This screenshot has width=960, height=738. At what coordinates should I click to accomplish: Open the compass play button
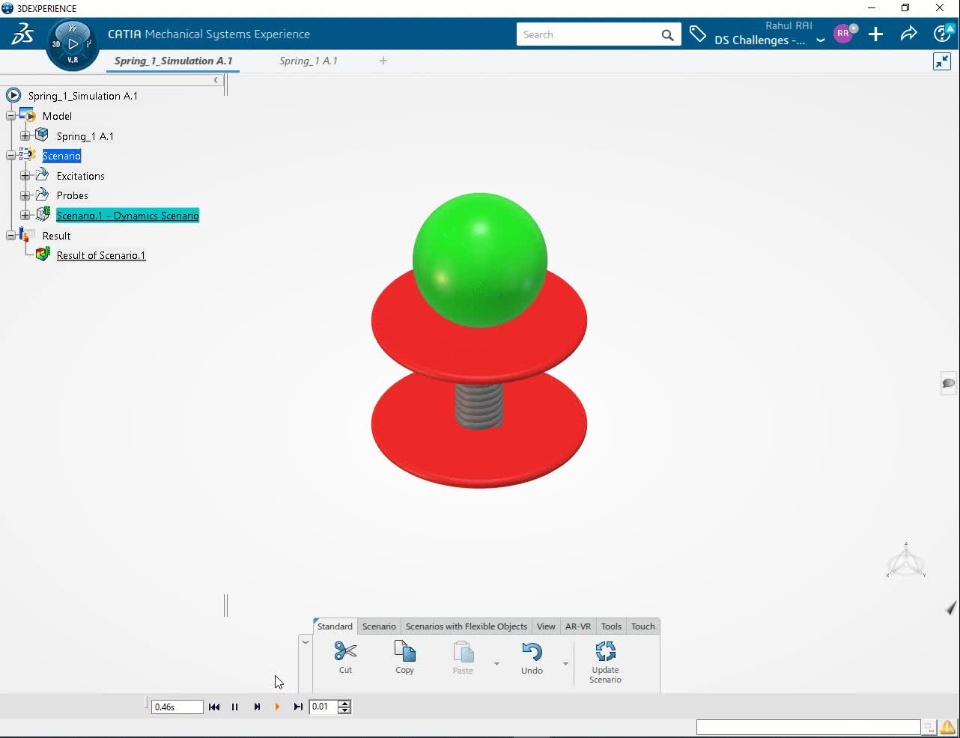click(73, 43)
